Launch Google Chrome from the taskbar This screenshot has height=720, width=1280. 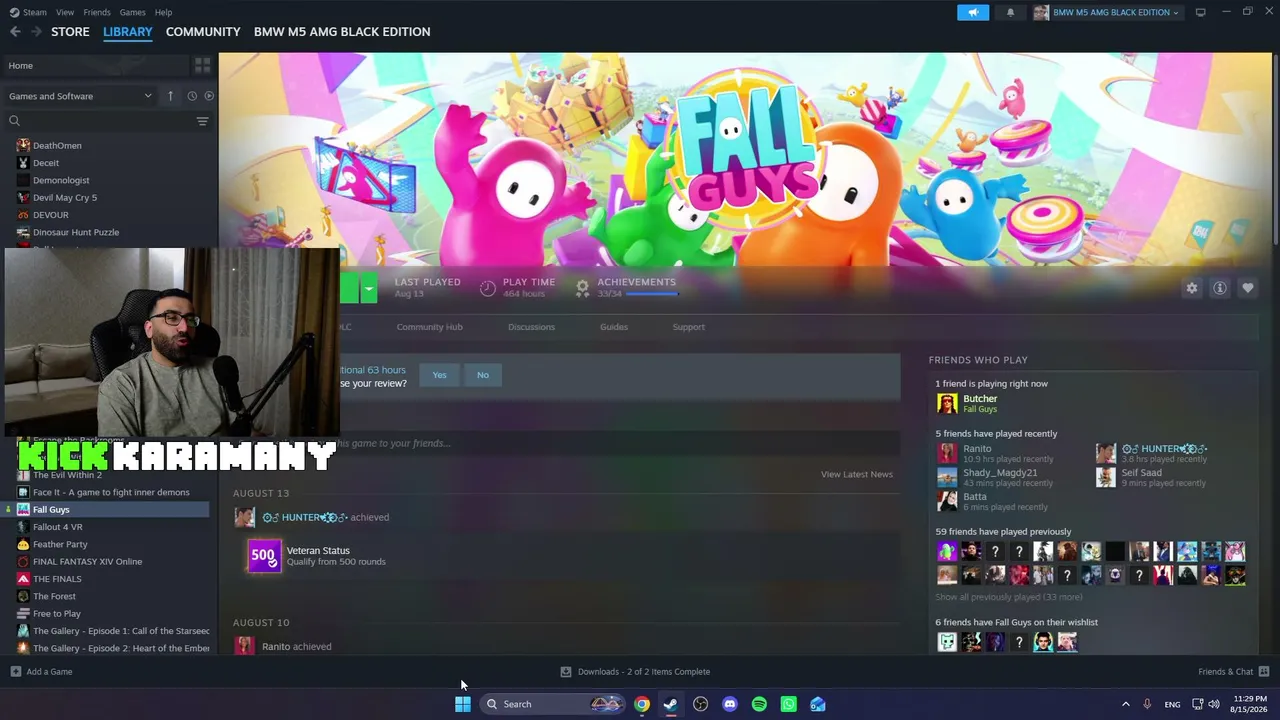click(642, 704)
